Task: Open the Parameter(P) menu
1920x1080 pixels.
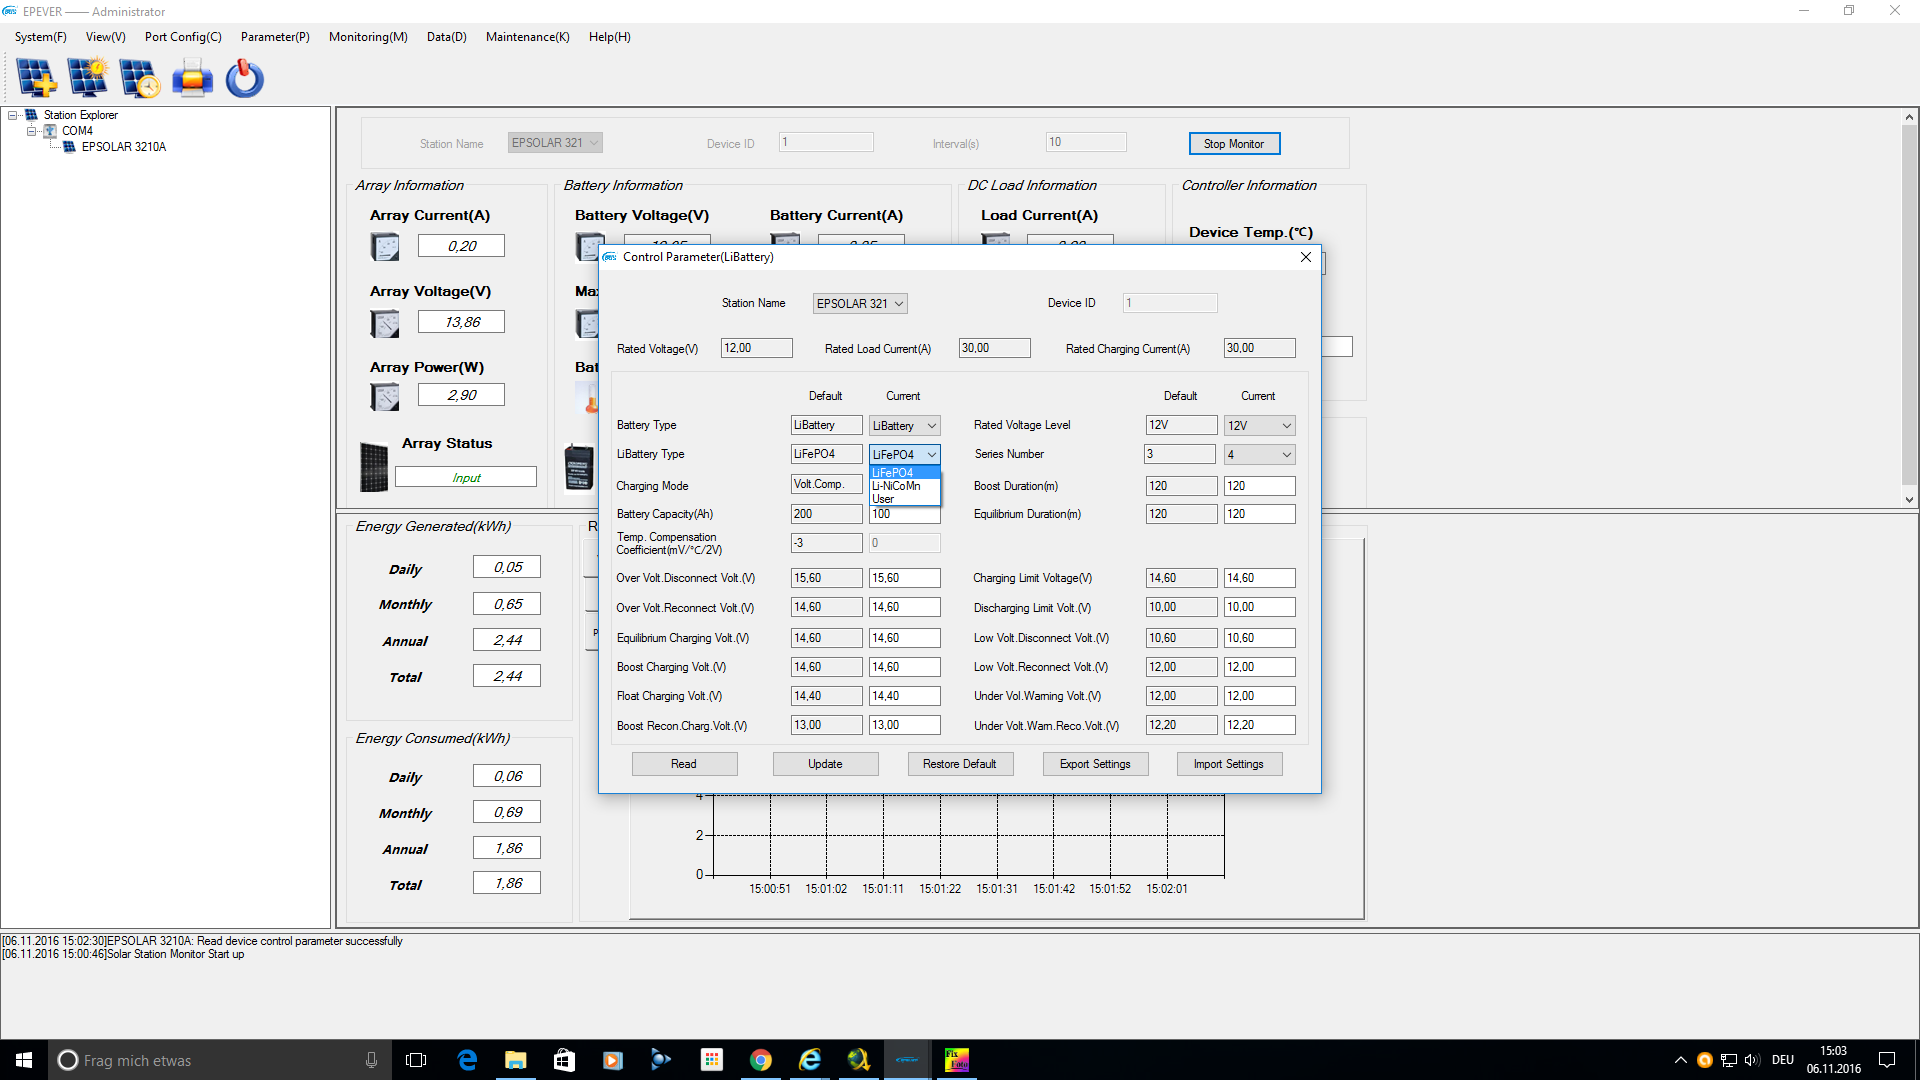Action: click(275, 37)
